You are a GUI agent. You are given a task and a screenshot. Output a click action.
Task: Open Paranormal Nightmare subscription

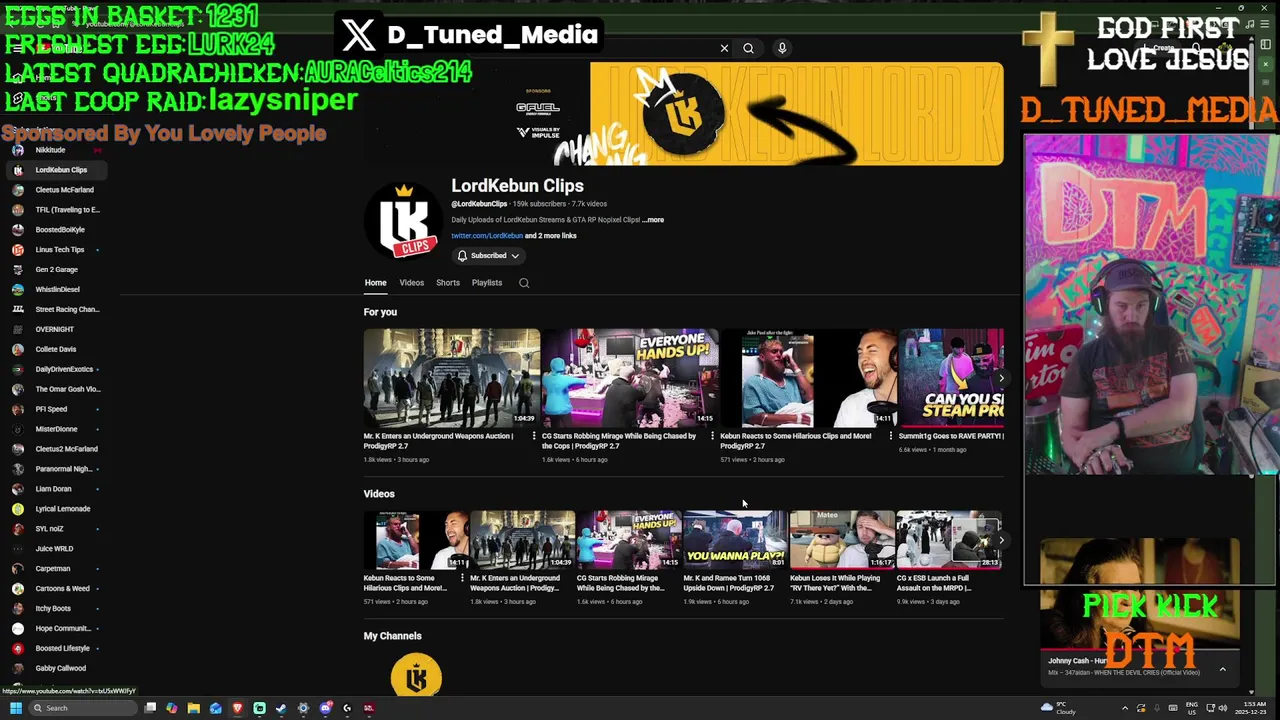click(57, 469)
